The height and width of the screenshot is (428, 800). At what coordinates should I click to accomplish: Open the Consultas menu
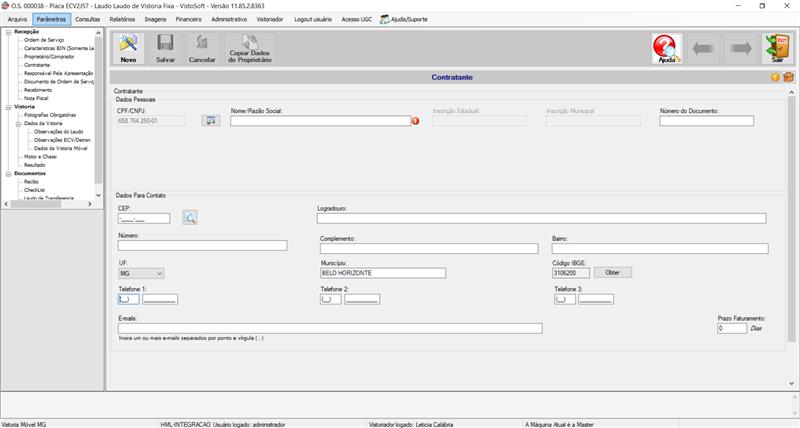88,19
